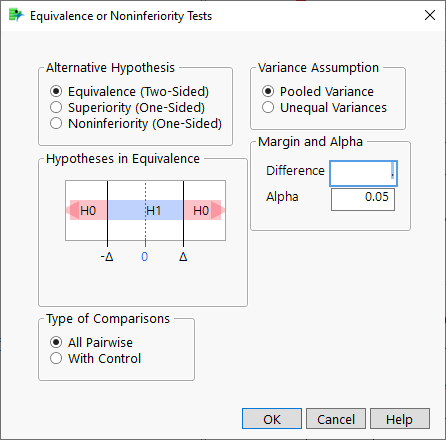Screen dimensions: 446x440
Task: Click the JMP icon in title bar
Action: click(16, 15)
